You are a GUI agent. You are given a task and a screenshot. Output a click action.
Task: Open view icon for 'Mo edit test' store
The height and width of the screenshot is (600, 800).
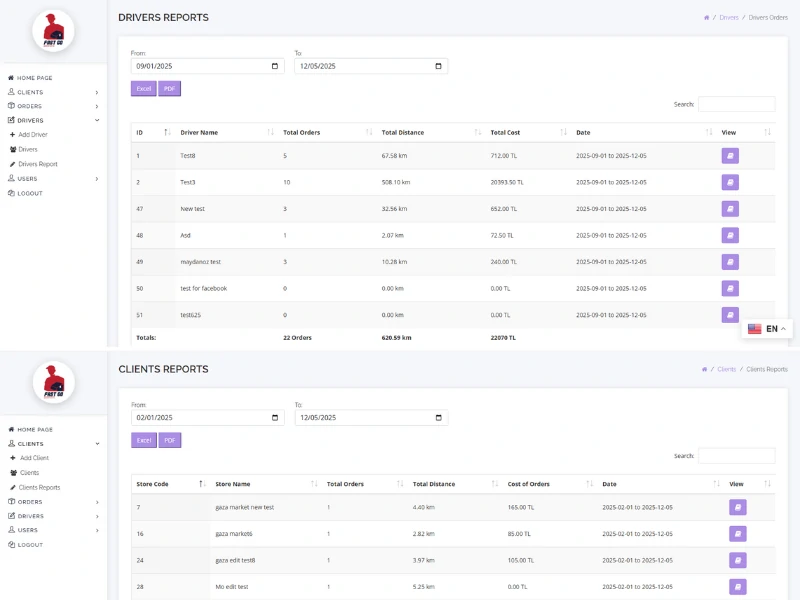pyautogui.click(x=737, y=586)
